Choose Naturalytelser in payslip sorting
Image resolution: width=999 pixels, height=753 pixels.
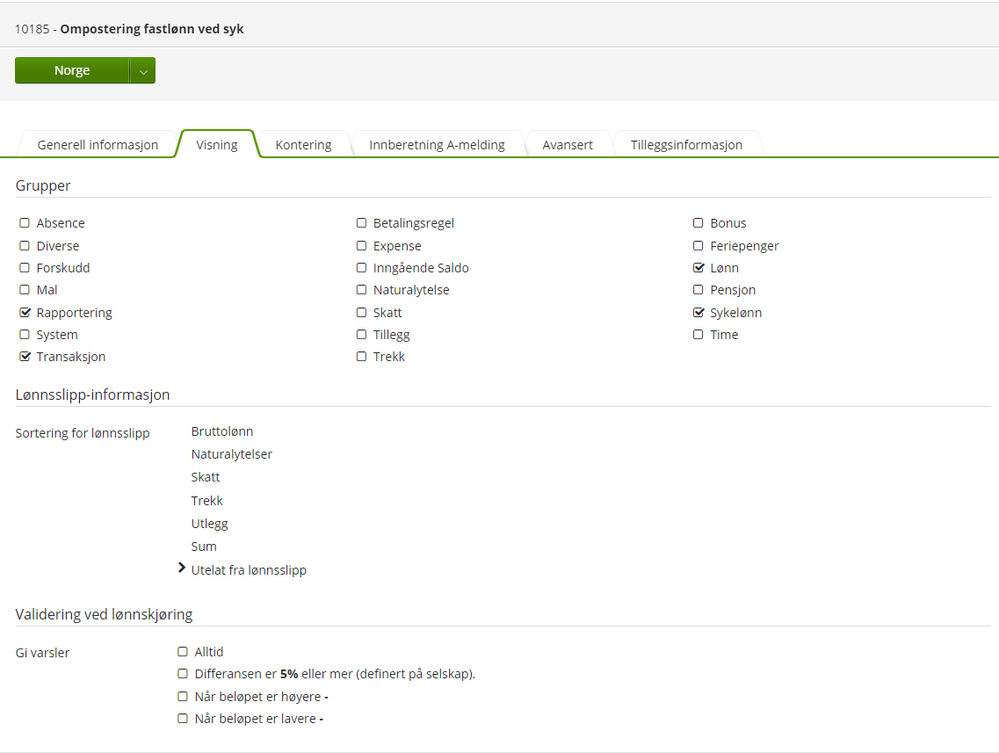point(231,454)
